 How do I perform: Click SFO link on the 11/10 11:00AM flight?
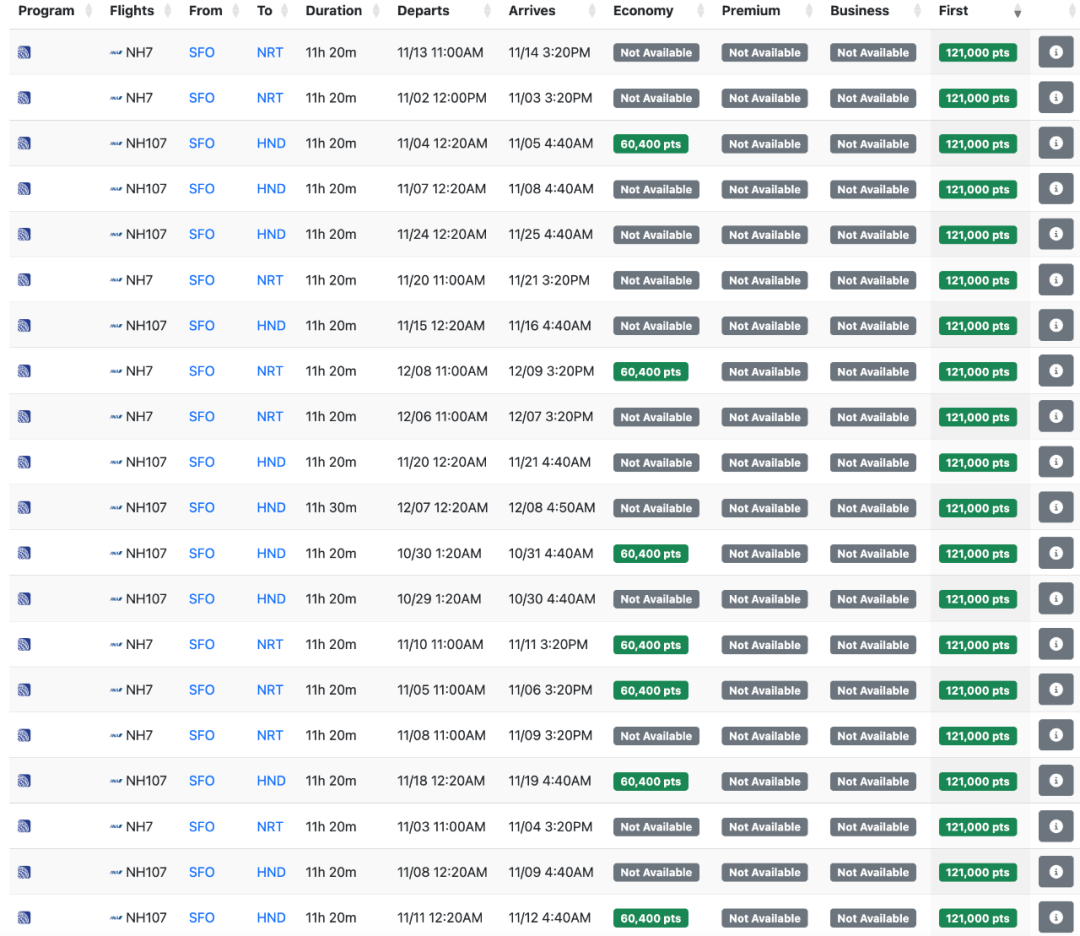click(x=201, y=645)
